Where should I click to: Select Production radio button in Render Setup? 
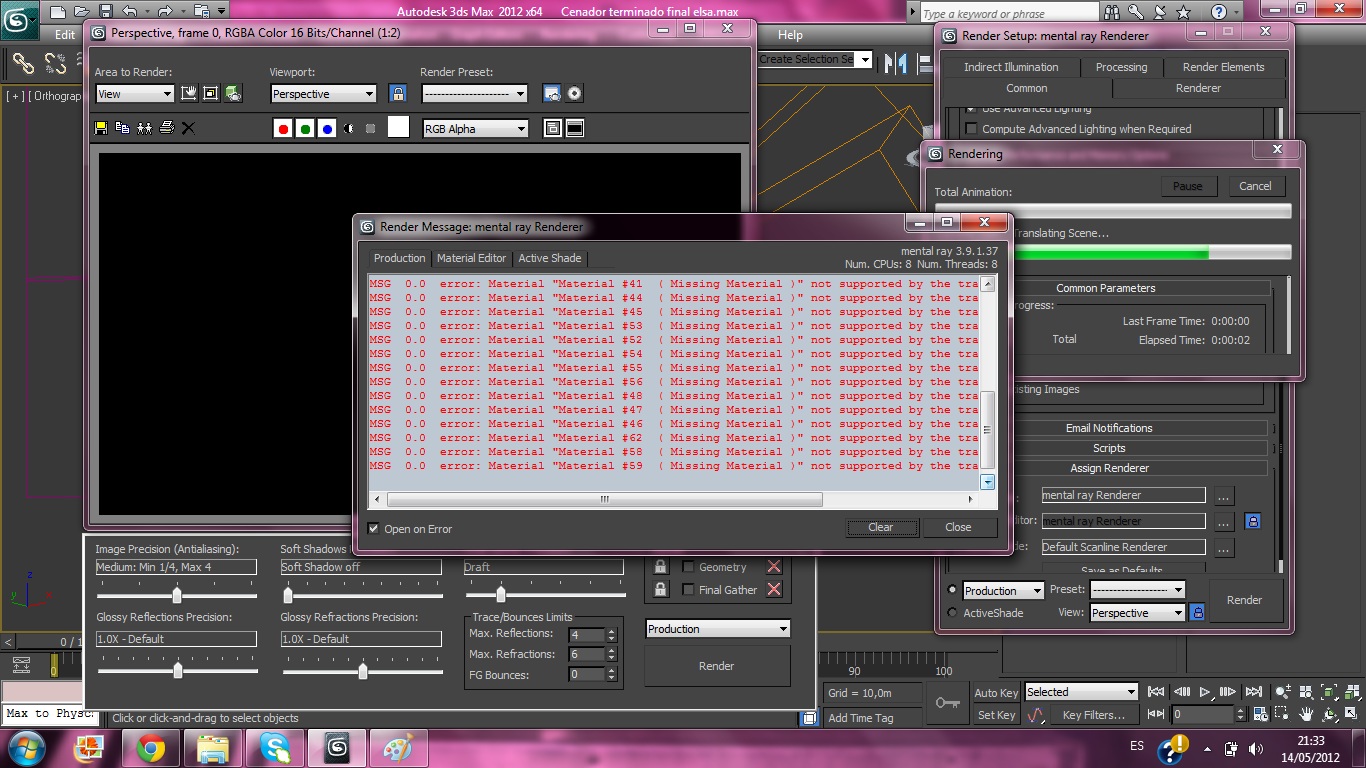952,590
